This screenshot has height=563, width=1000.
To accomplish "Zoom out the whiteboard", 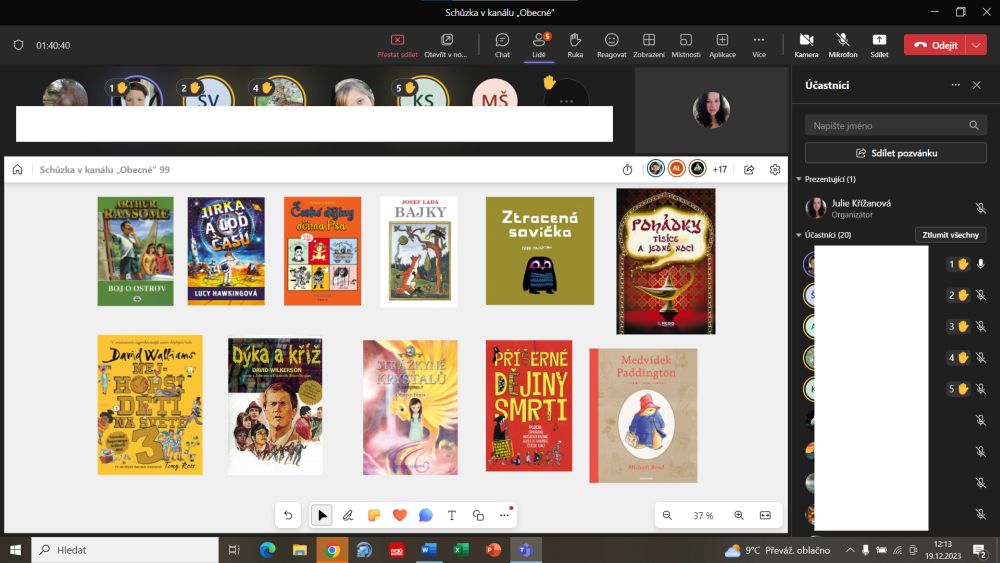I will (667, 515).
